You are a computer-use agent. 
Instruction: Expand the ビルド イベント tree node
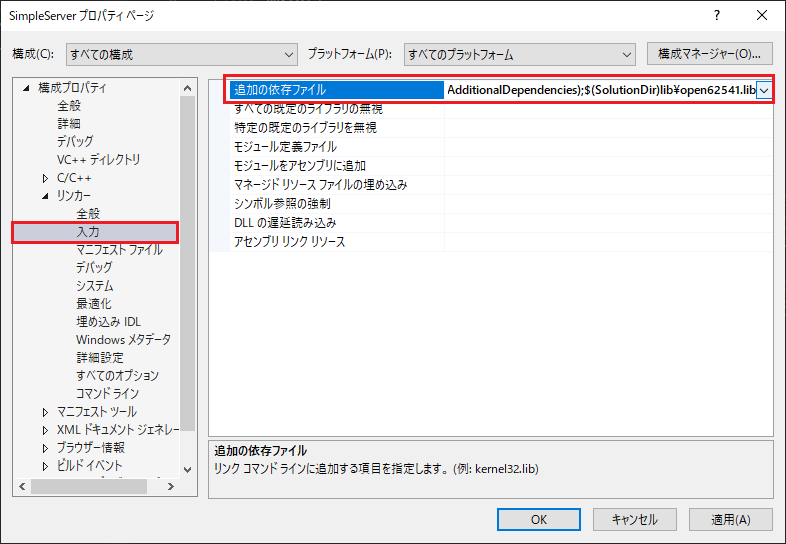click(x=45, y=466)
